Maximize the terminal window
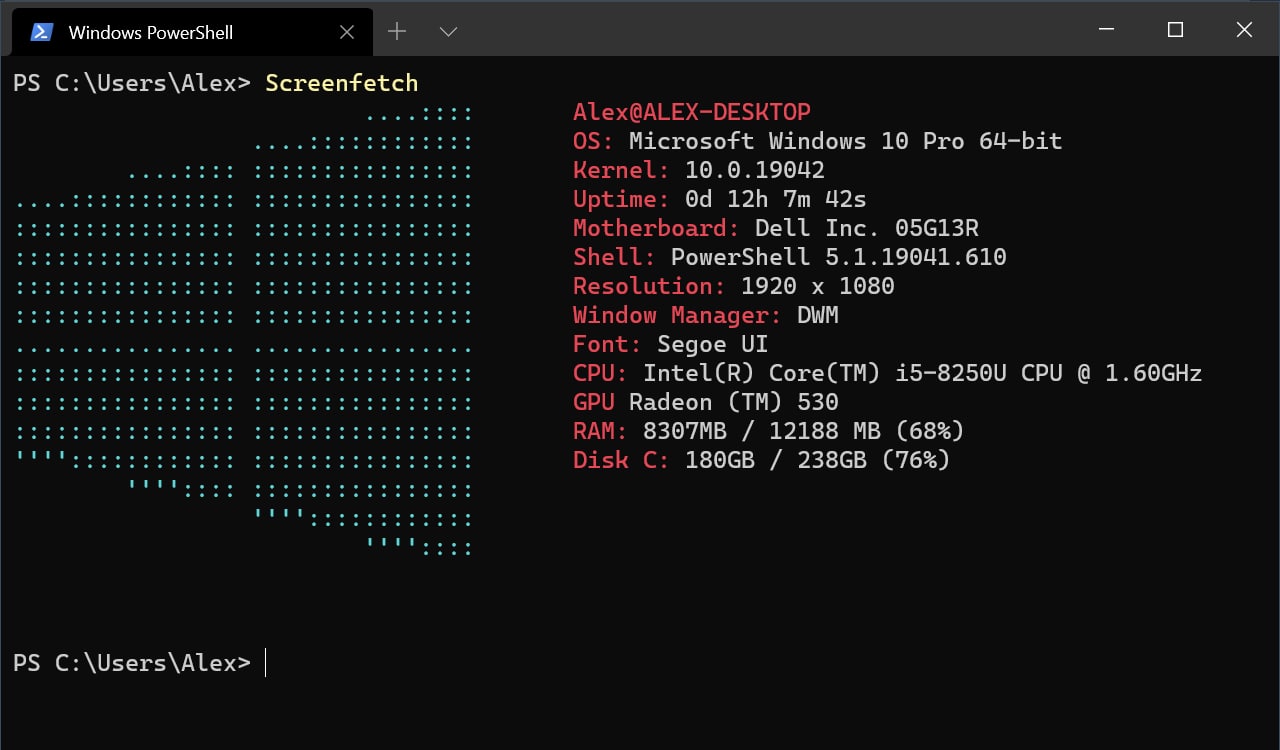 coord(1175,30)
